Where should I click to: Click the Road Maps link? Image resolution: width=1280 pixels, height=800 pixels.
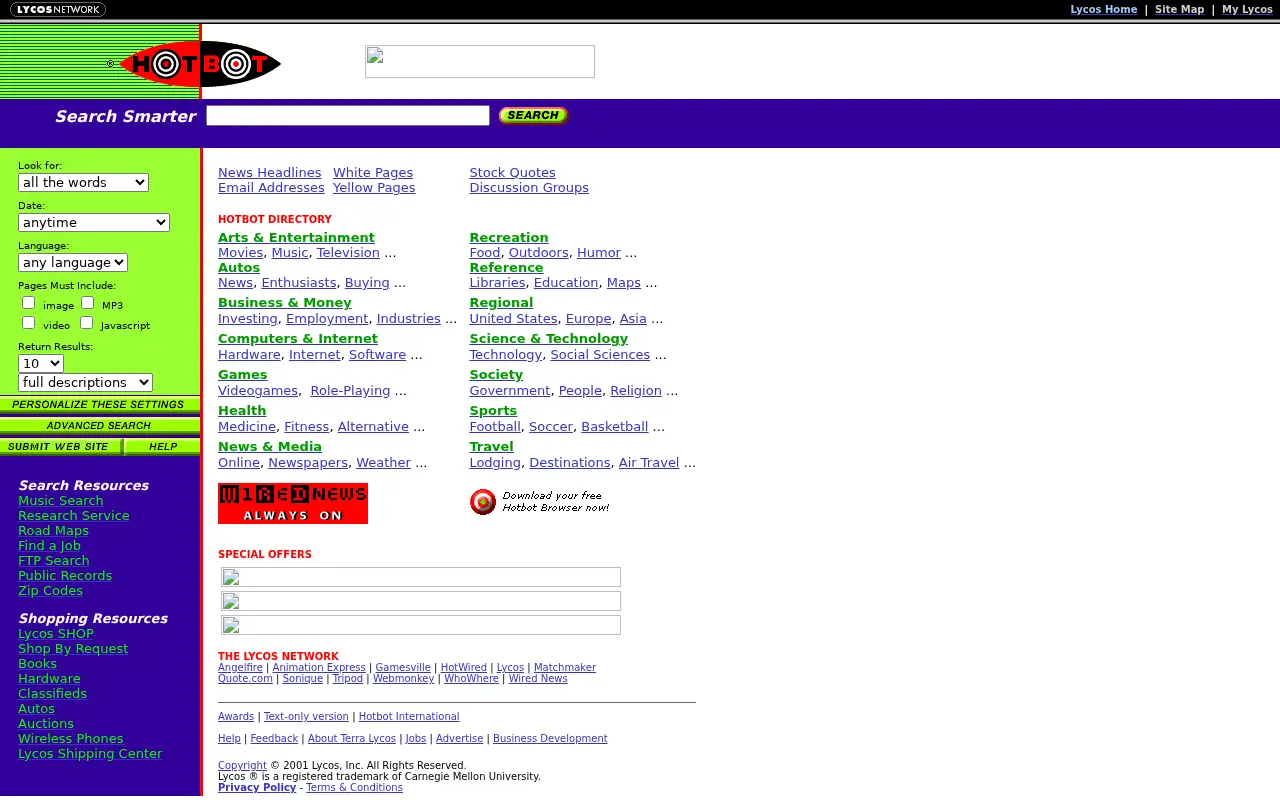point(53,531)
